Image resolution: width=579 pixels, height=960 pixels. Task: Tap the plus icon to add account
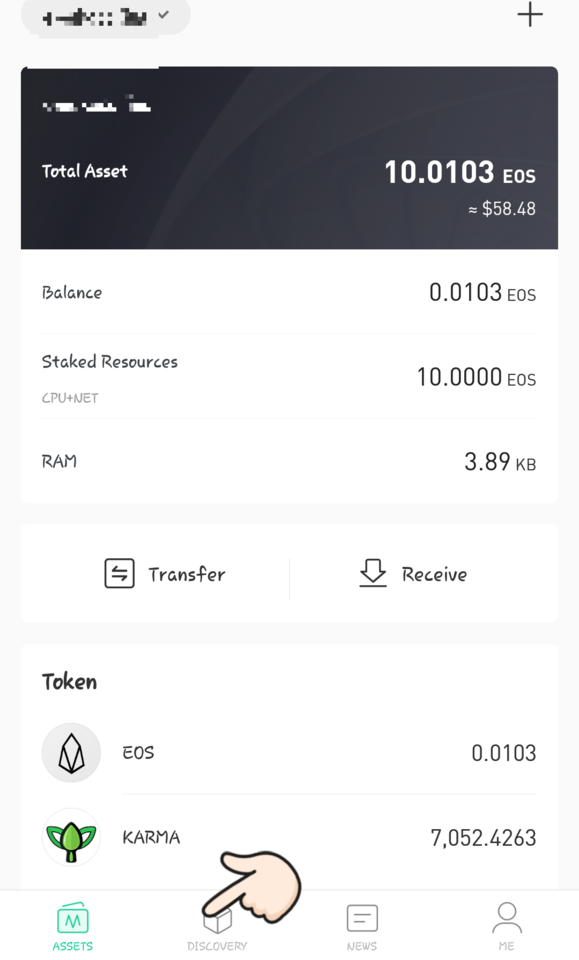[x=529, y=15]
